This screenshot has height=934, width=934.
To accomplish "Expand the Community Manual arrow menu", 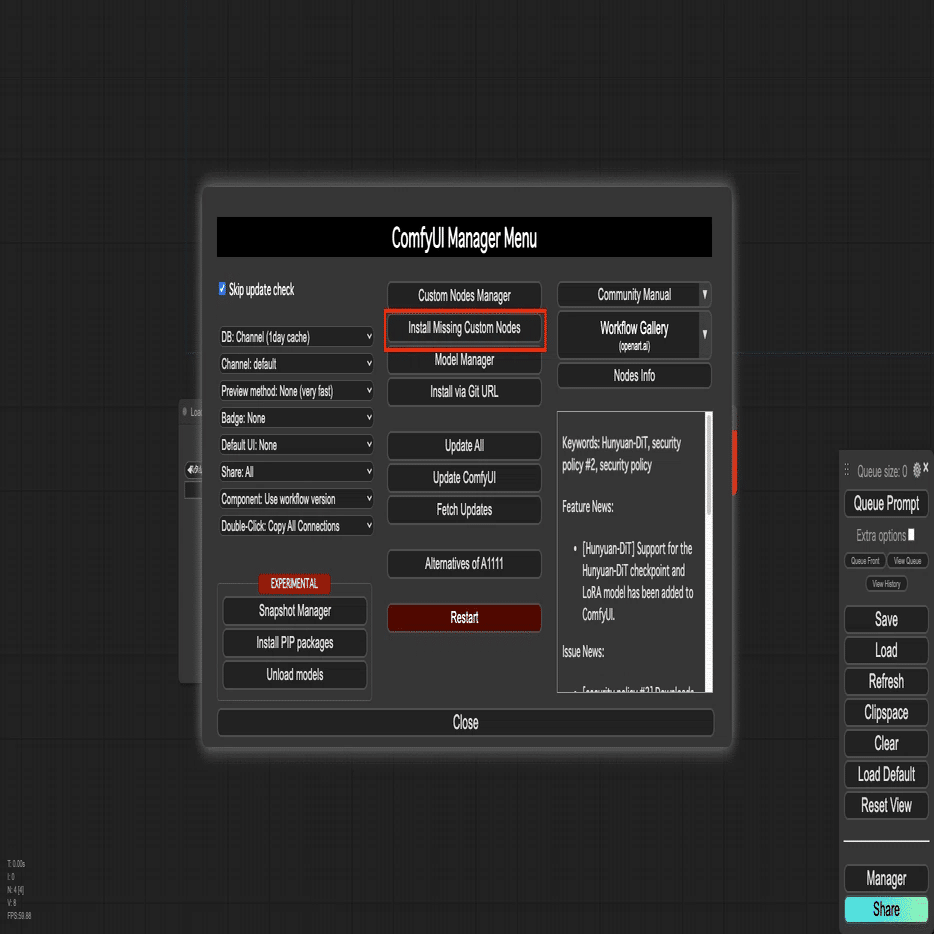I will coord(705,294).
